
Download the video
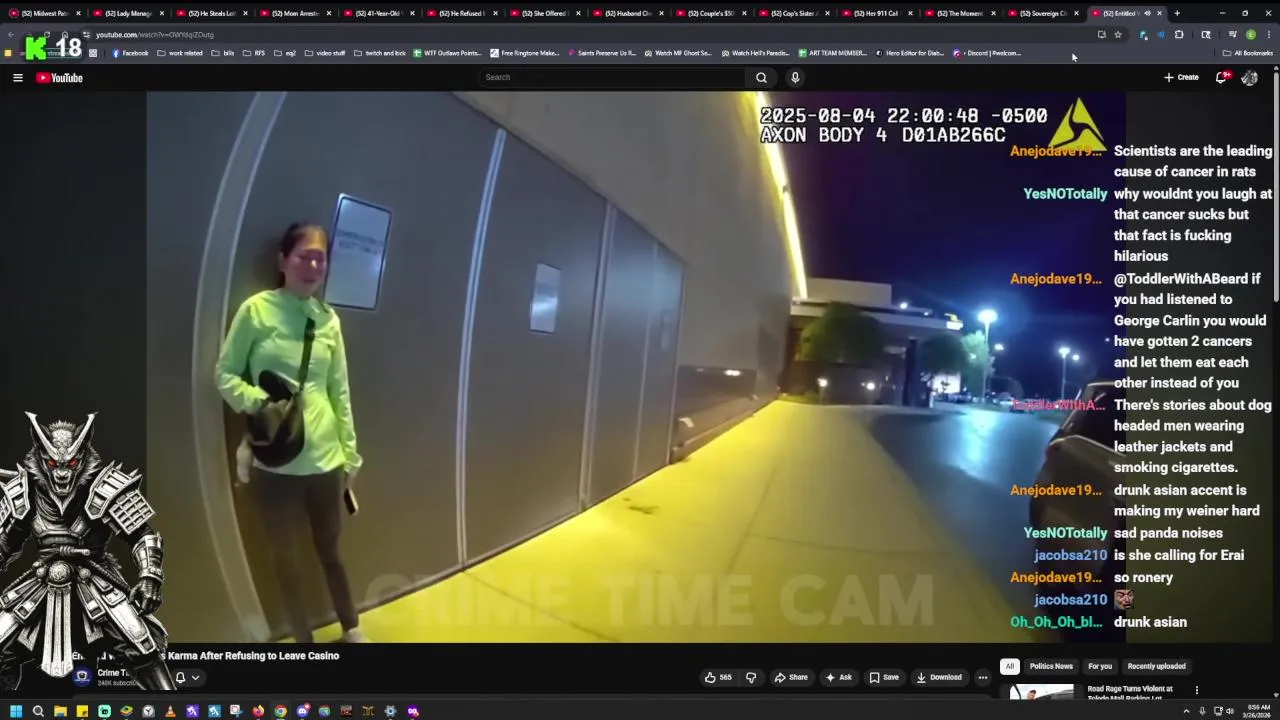coord(939,677)
